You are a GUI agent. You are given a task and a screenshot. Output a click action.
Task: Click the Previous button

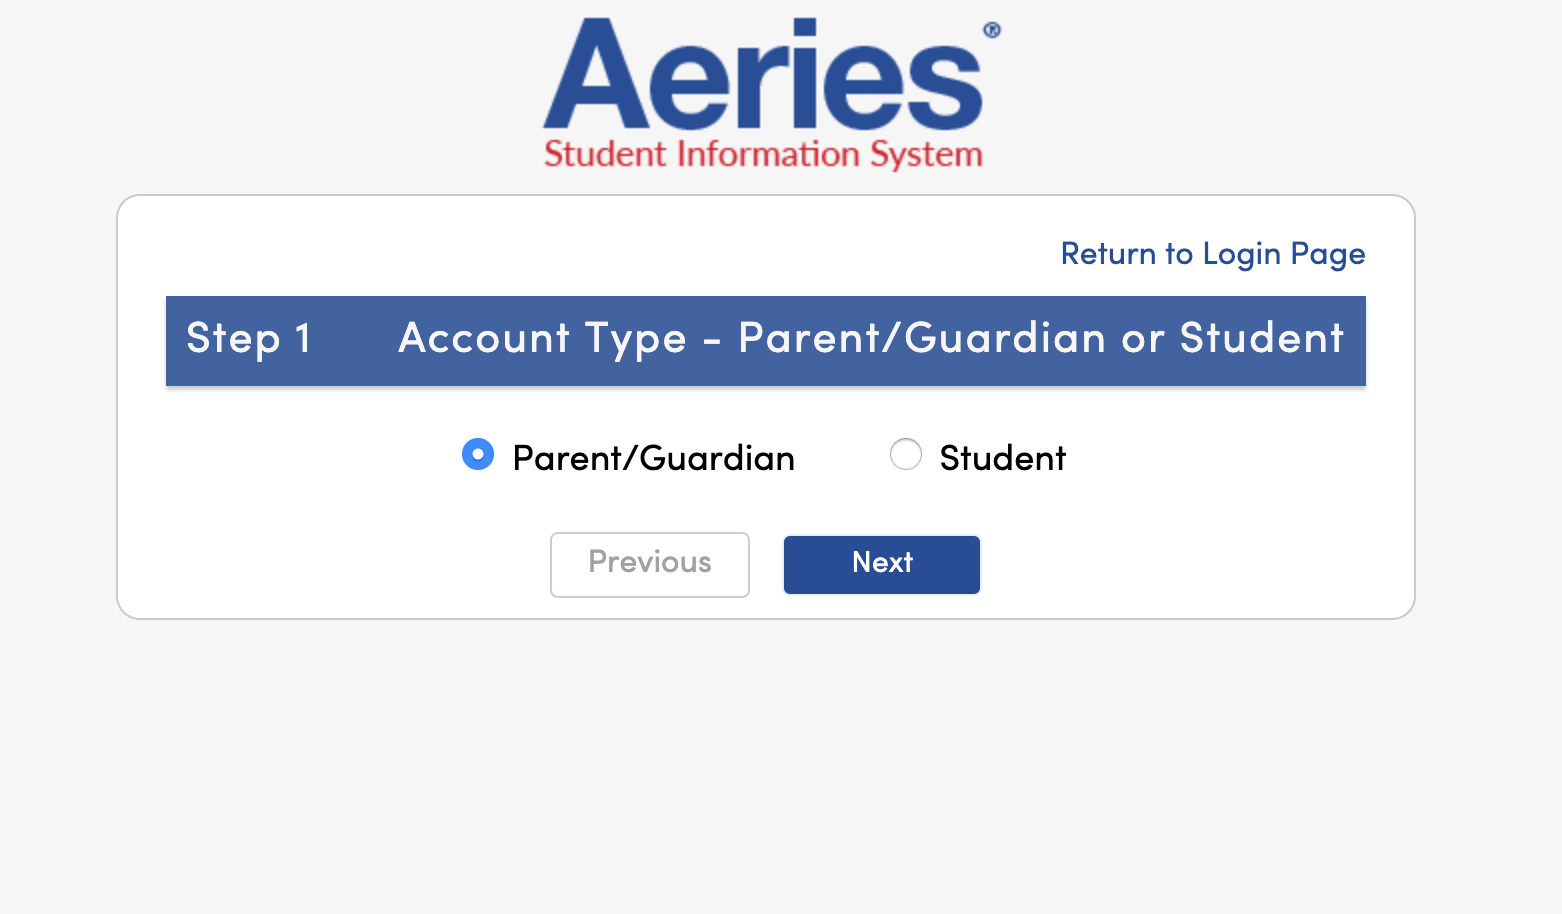[x=650, y=564]
